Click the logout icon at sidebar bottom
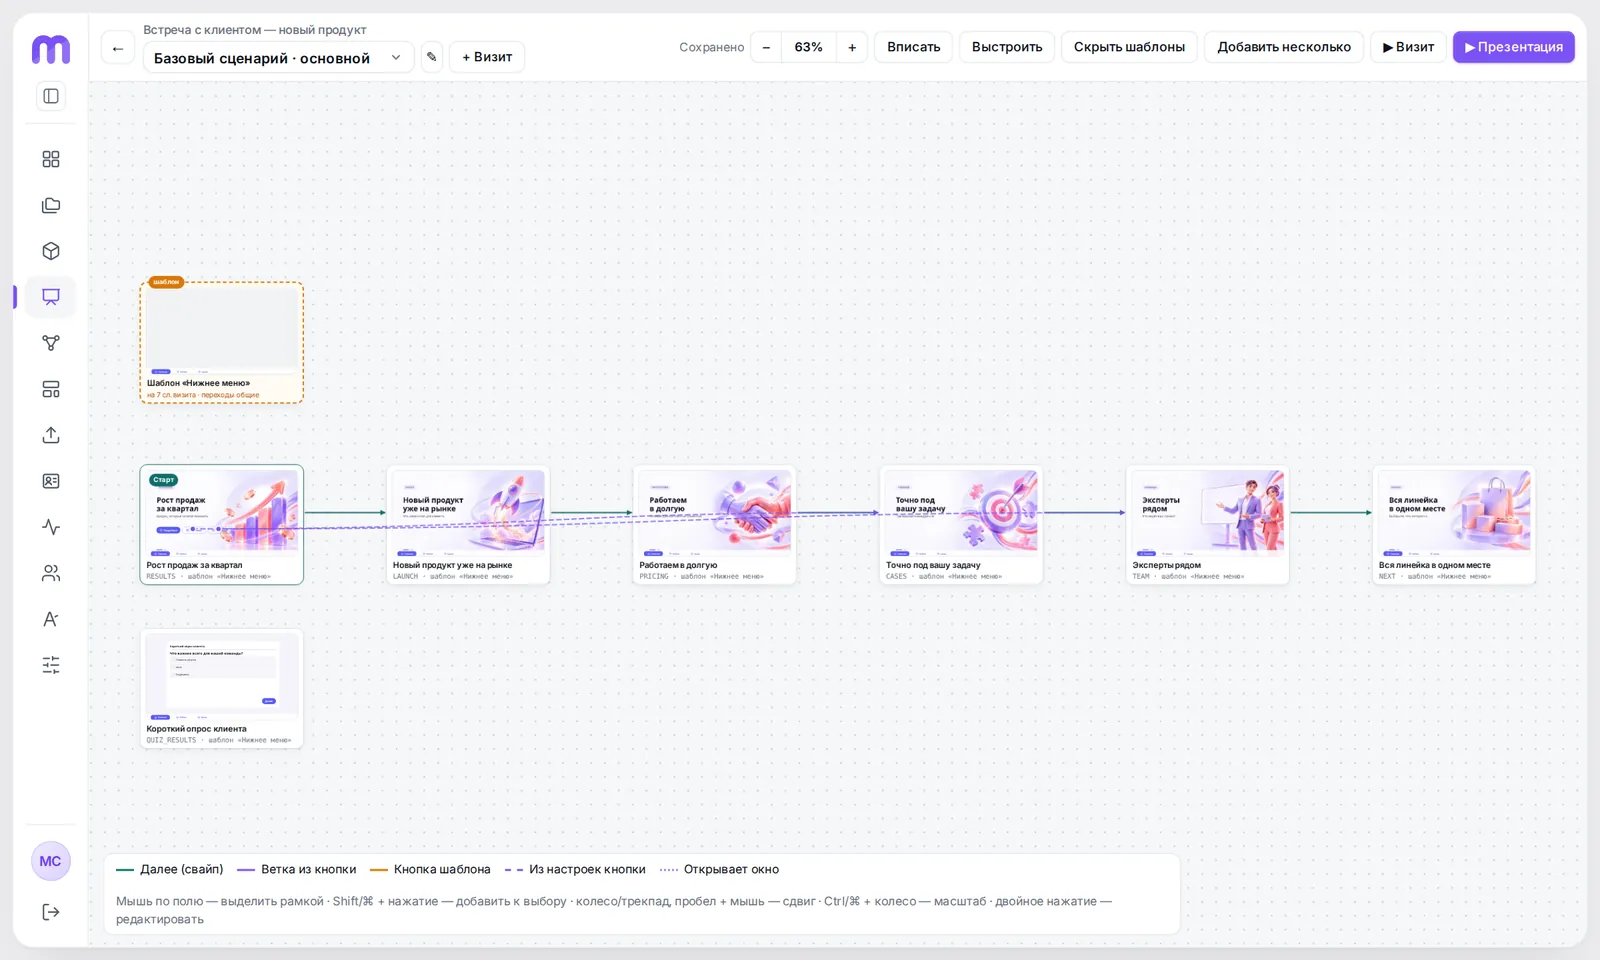Viewport: 1600px width, 960px height. coord(51,912)
